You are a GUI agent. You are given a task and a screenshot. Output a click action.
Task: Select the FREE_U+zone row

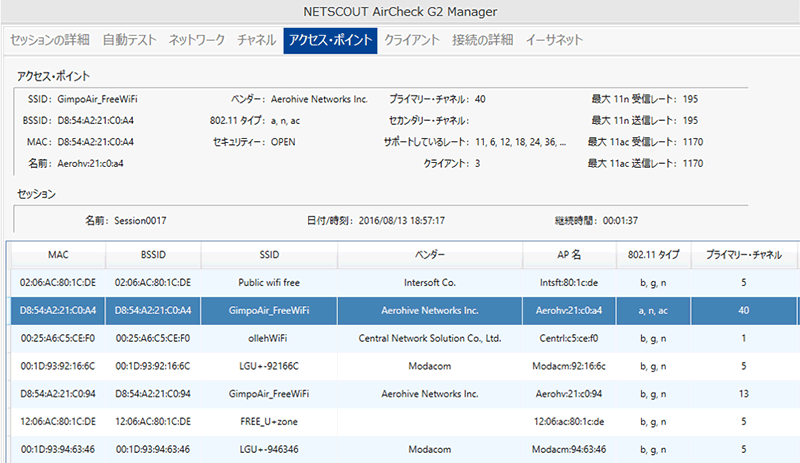(x=269, y=421)
